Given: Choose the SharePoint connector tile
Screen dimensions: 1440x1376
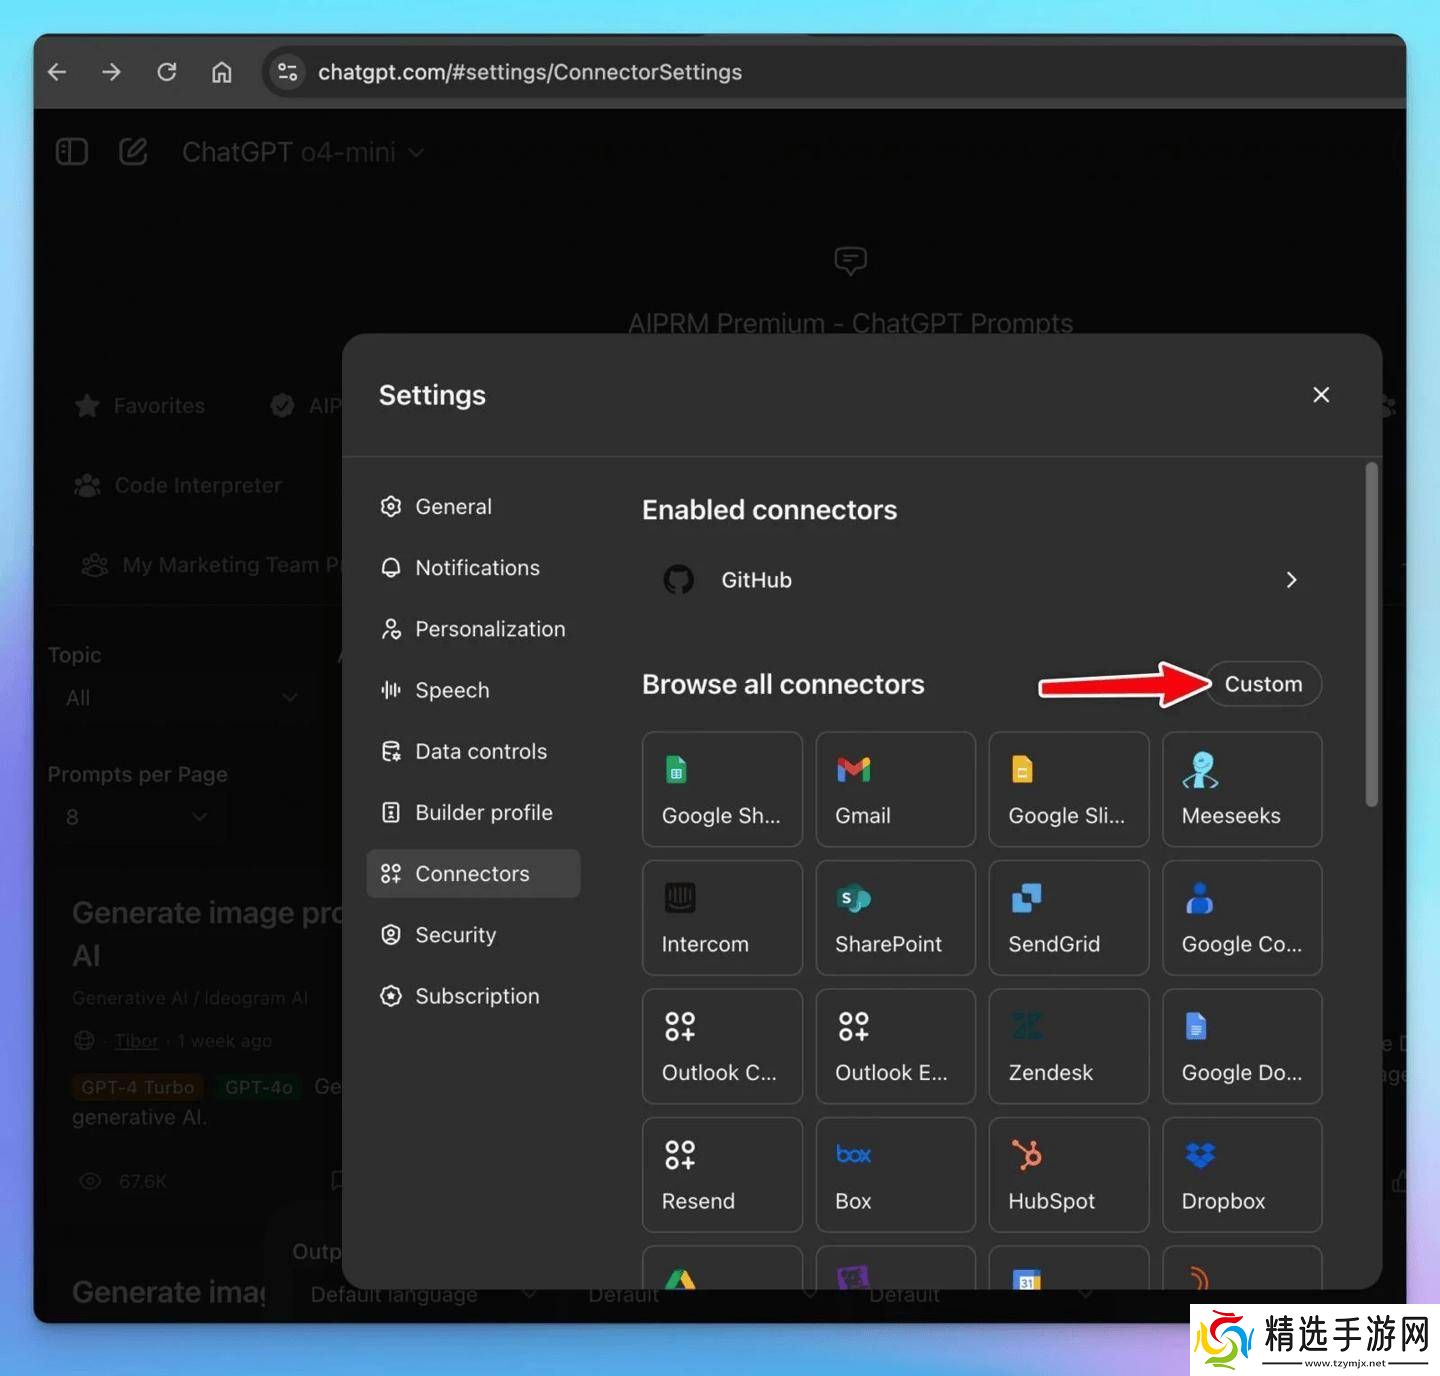Looking at the screenshot, I should (x=895, y=917).
